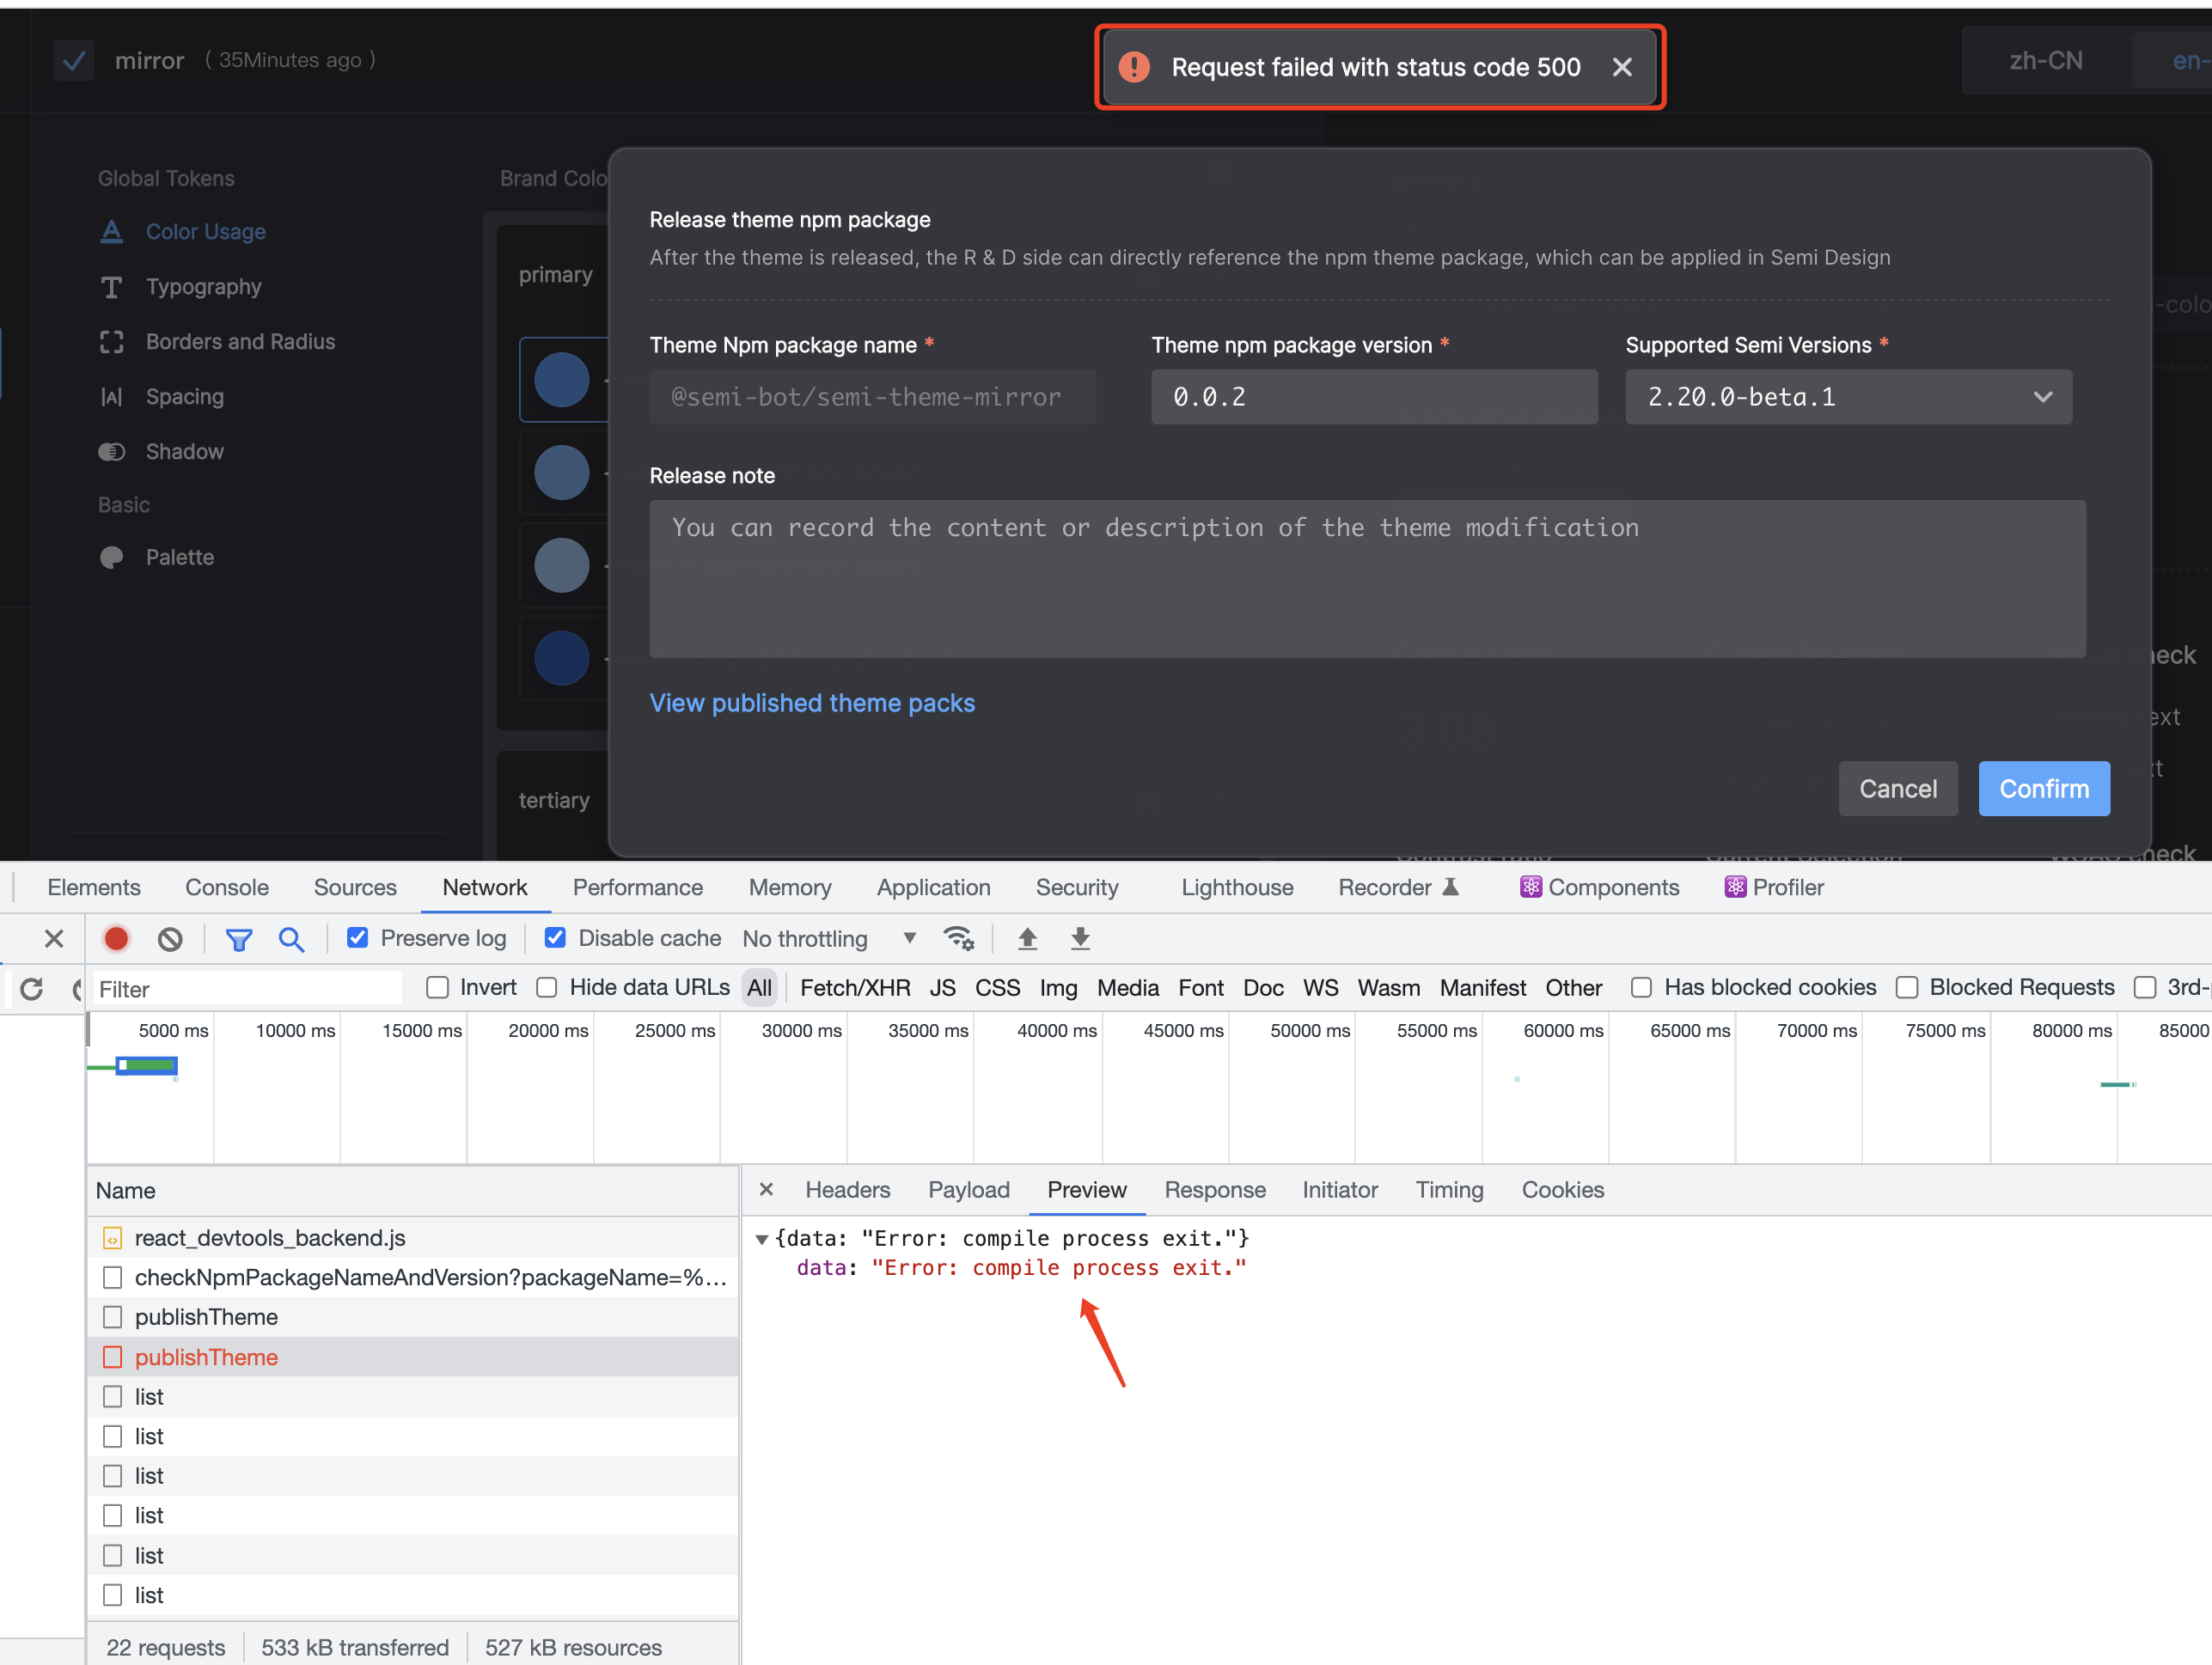The width and height of the screenshot is (2212, 1665).
Task: Stop recording the network log
Action: click(116, 938)
